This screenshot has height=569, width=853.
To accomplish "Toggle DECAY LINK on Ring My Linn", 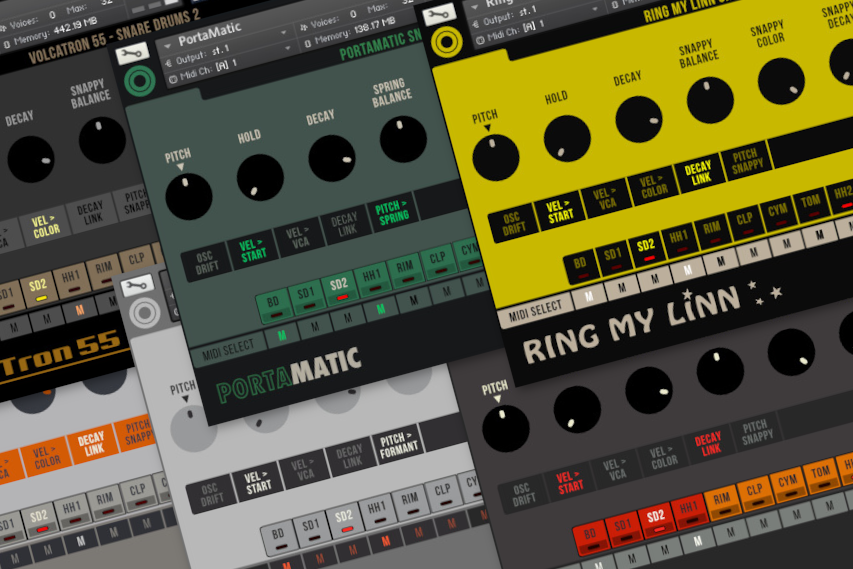I will click(699, 172).
